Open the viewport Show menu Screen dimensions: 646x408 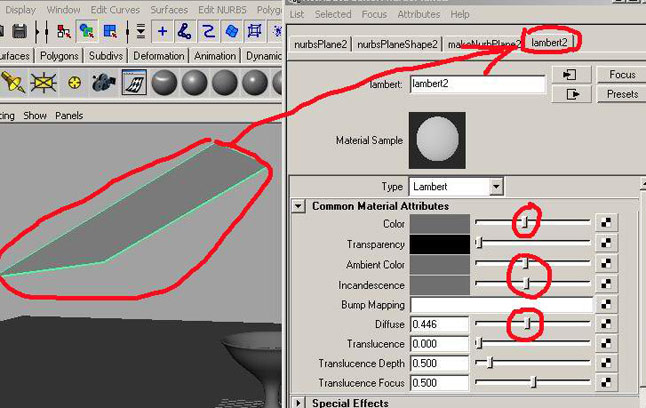[x=35, y=115]
